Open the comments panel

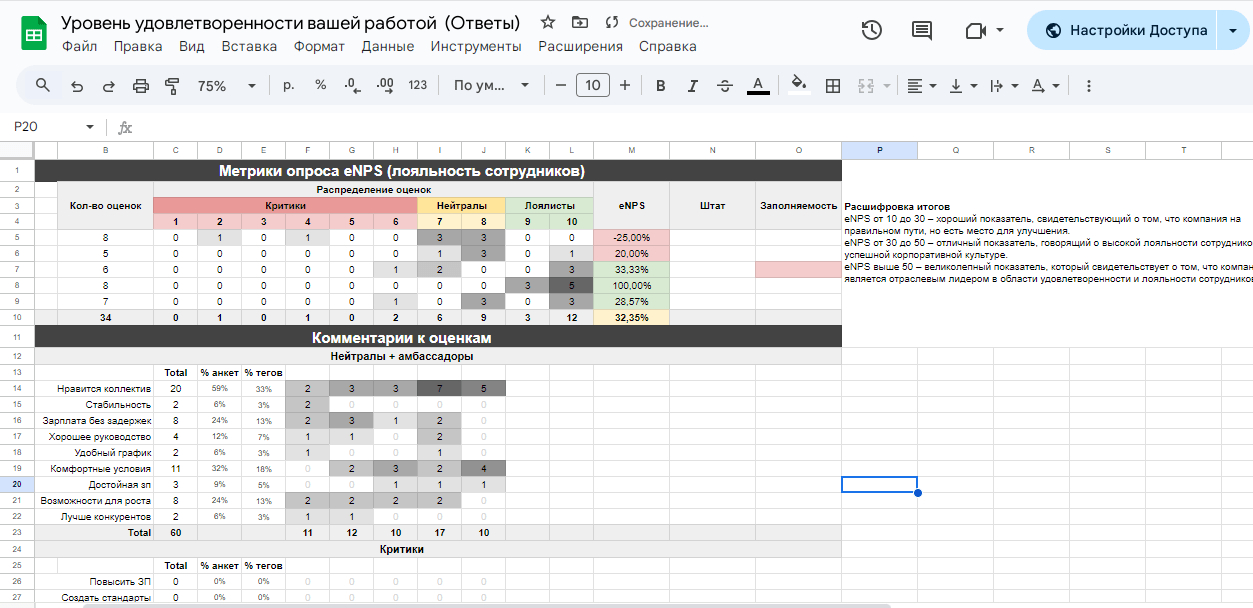click(x=922, y=30)
